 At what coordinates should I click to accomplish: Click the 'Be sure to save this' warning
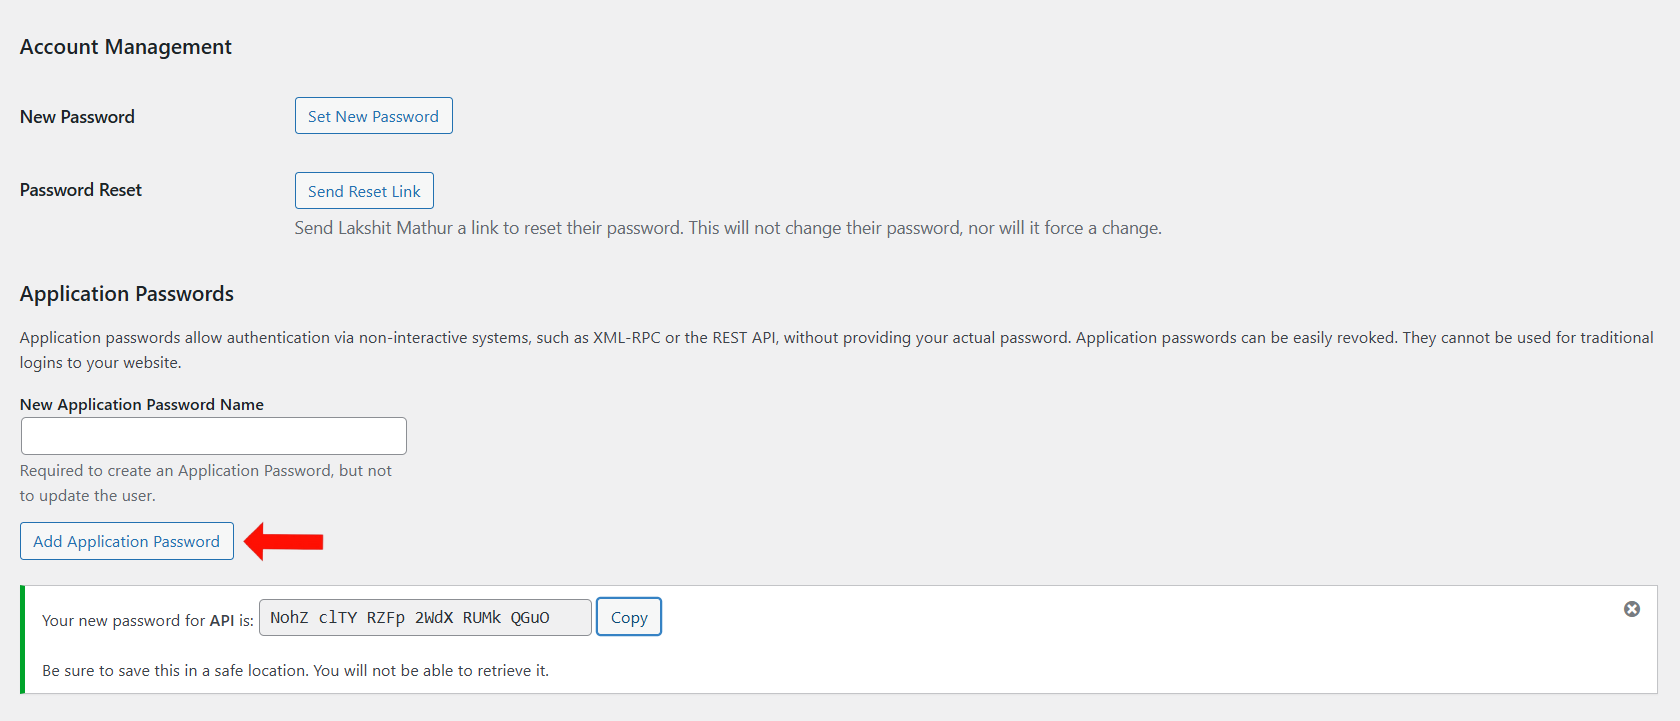click(x=295, y=671)
